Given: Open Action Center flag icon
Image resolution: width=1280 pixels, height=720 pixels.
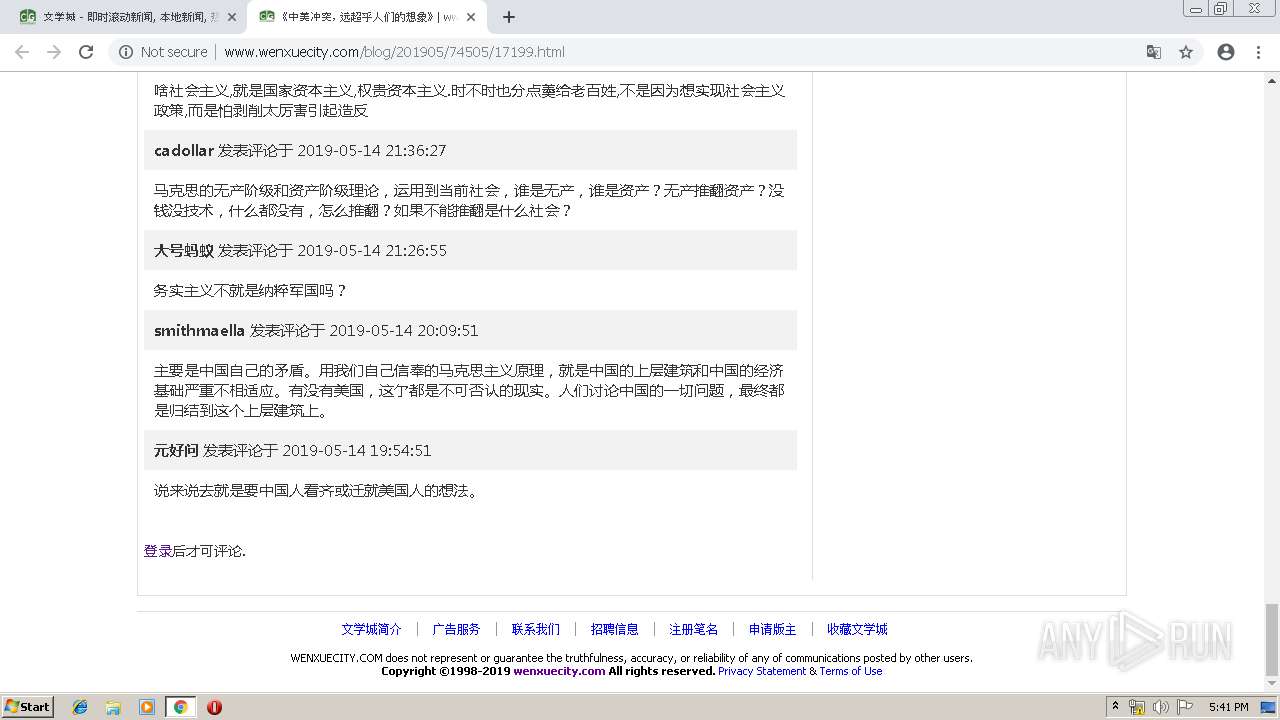Looking at the screenshot, I should pyautogui.click(x=1185, y=707).
